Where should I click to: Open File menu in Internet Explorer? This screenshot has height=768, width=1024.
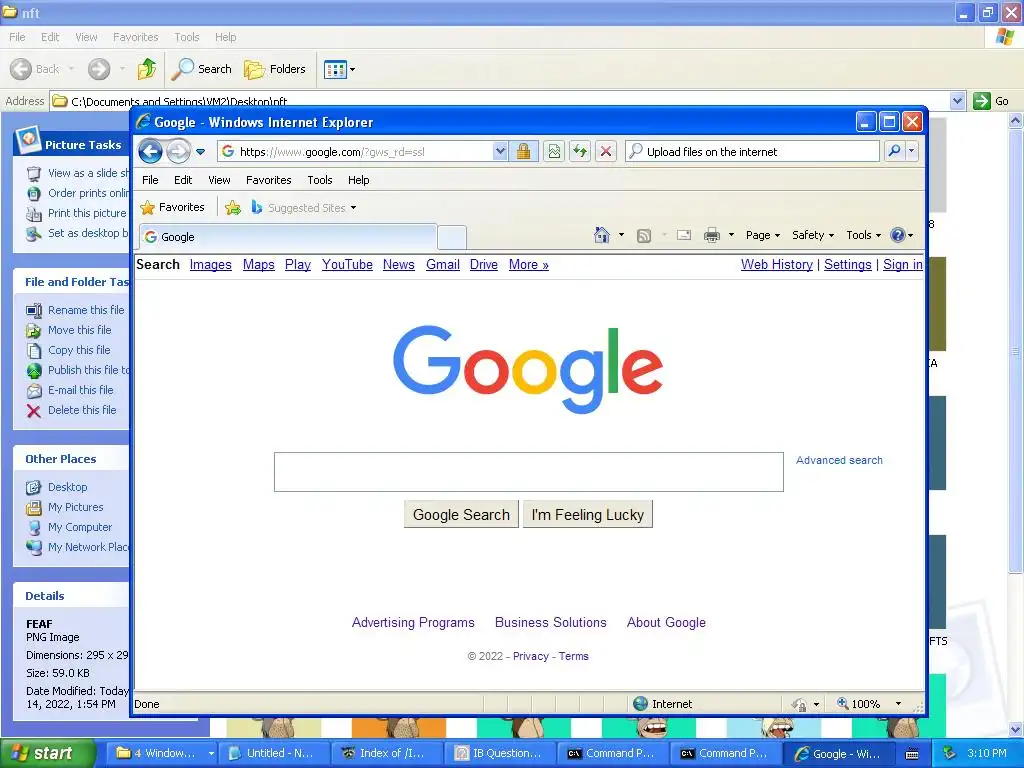tap(150, 180)
